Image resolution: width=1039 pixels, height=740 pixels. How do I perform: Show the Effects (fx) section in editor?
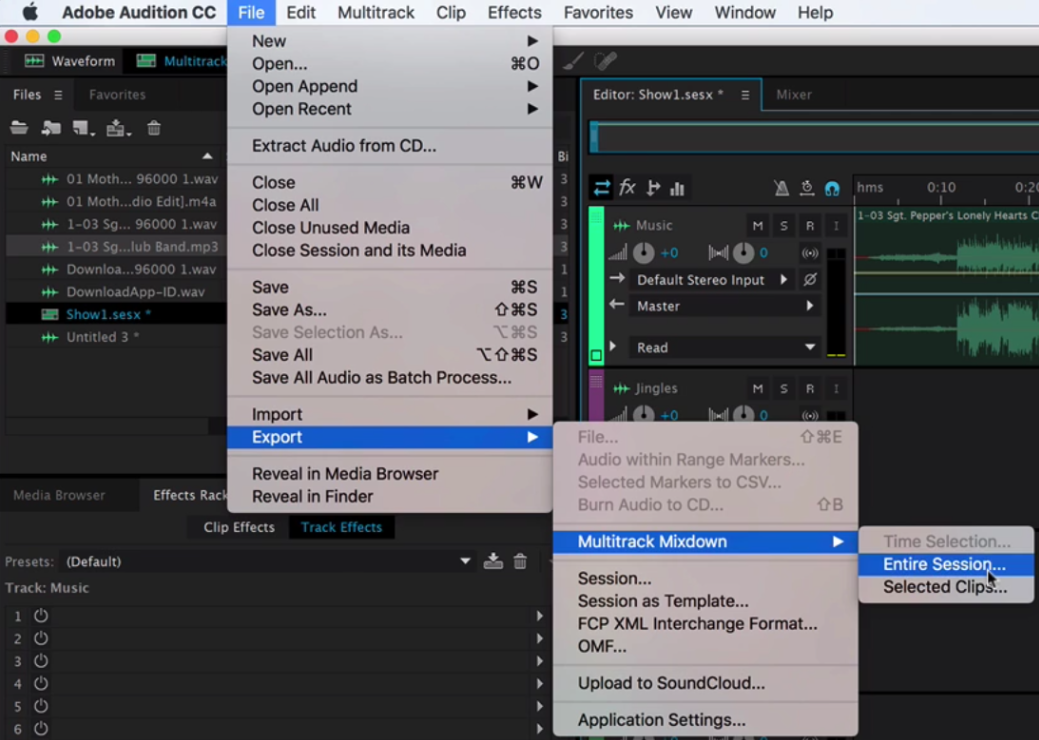coord(627,188)
